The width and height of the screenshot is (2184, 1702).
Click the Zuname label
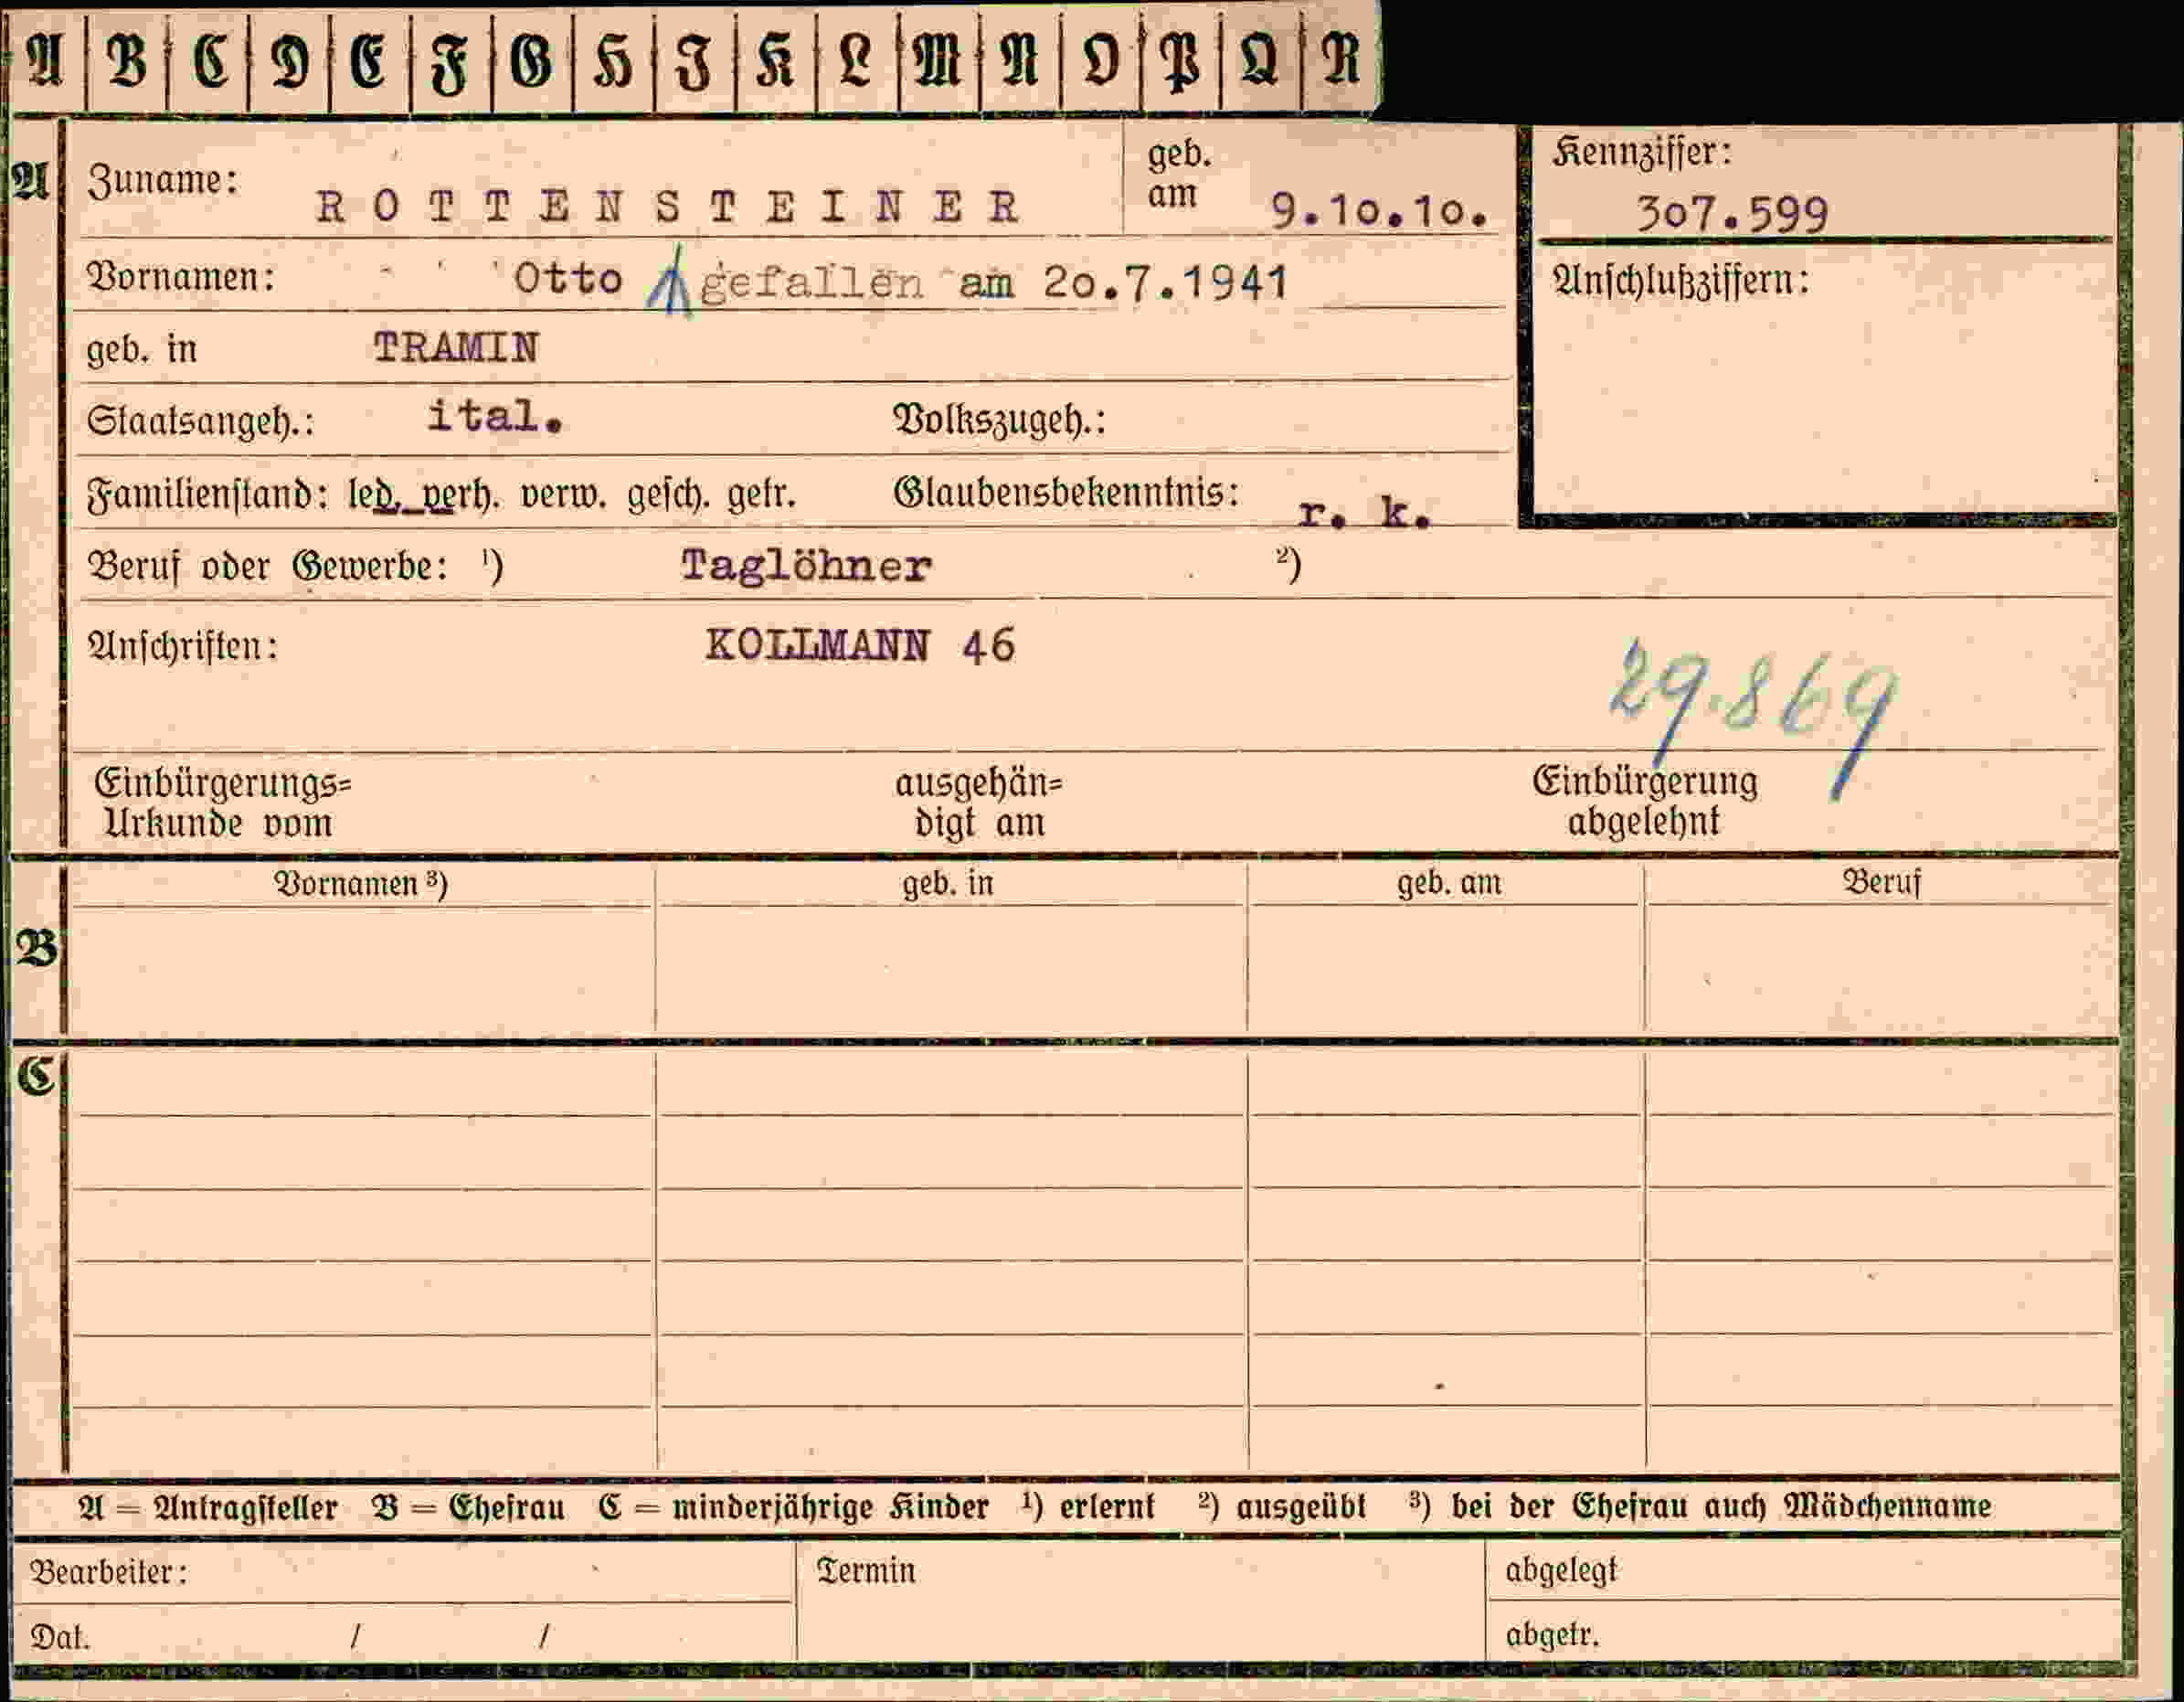(x=163, y=181)
